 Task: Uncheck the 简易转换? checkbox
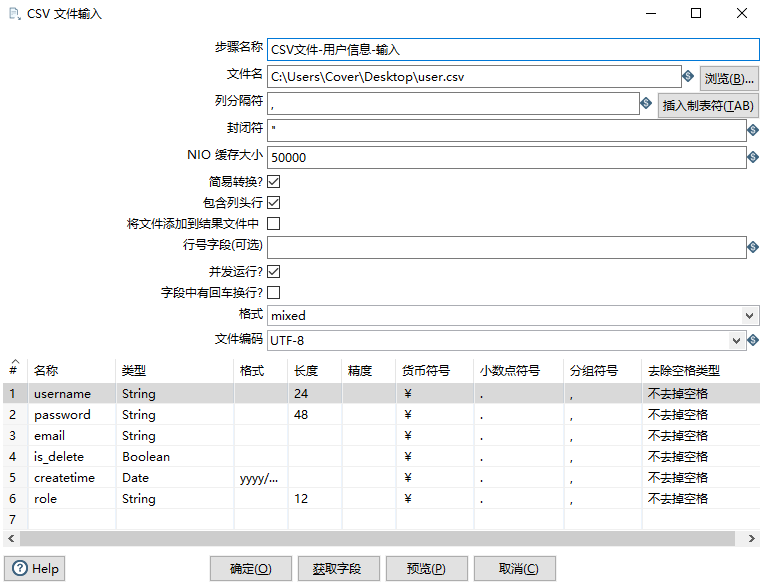point(273,182)
